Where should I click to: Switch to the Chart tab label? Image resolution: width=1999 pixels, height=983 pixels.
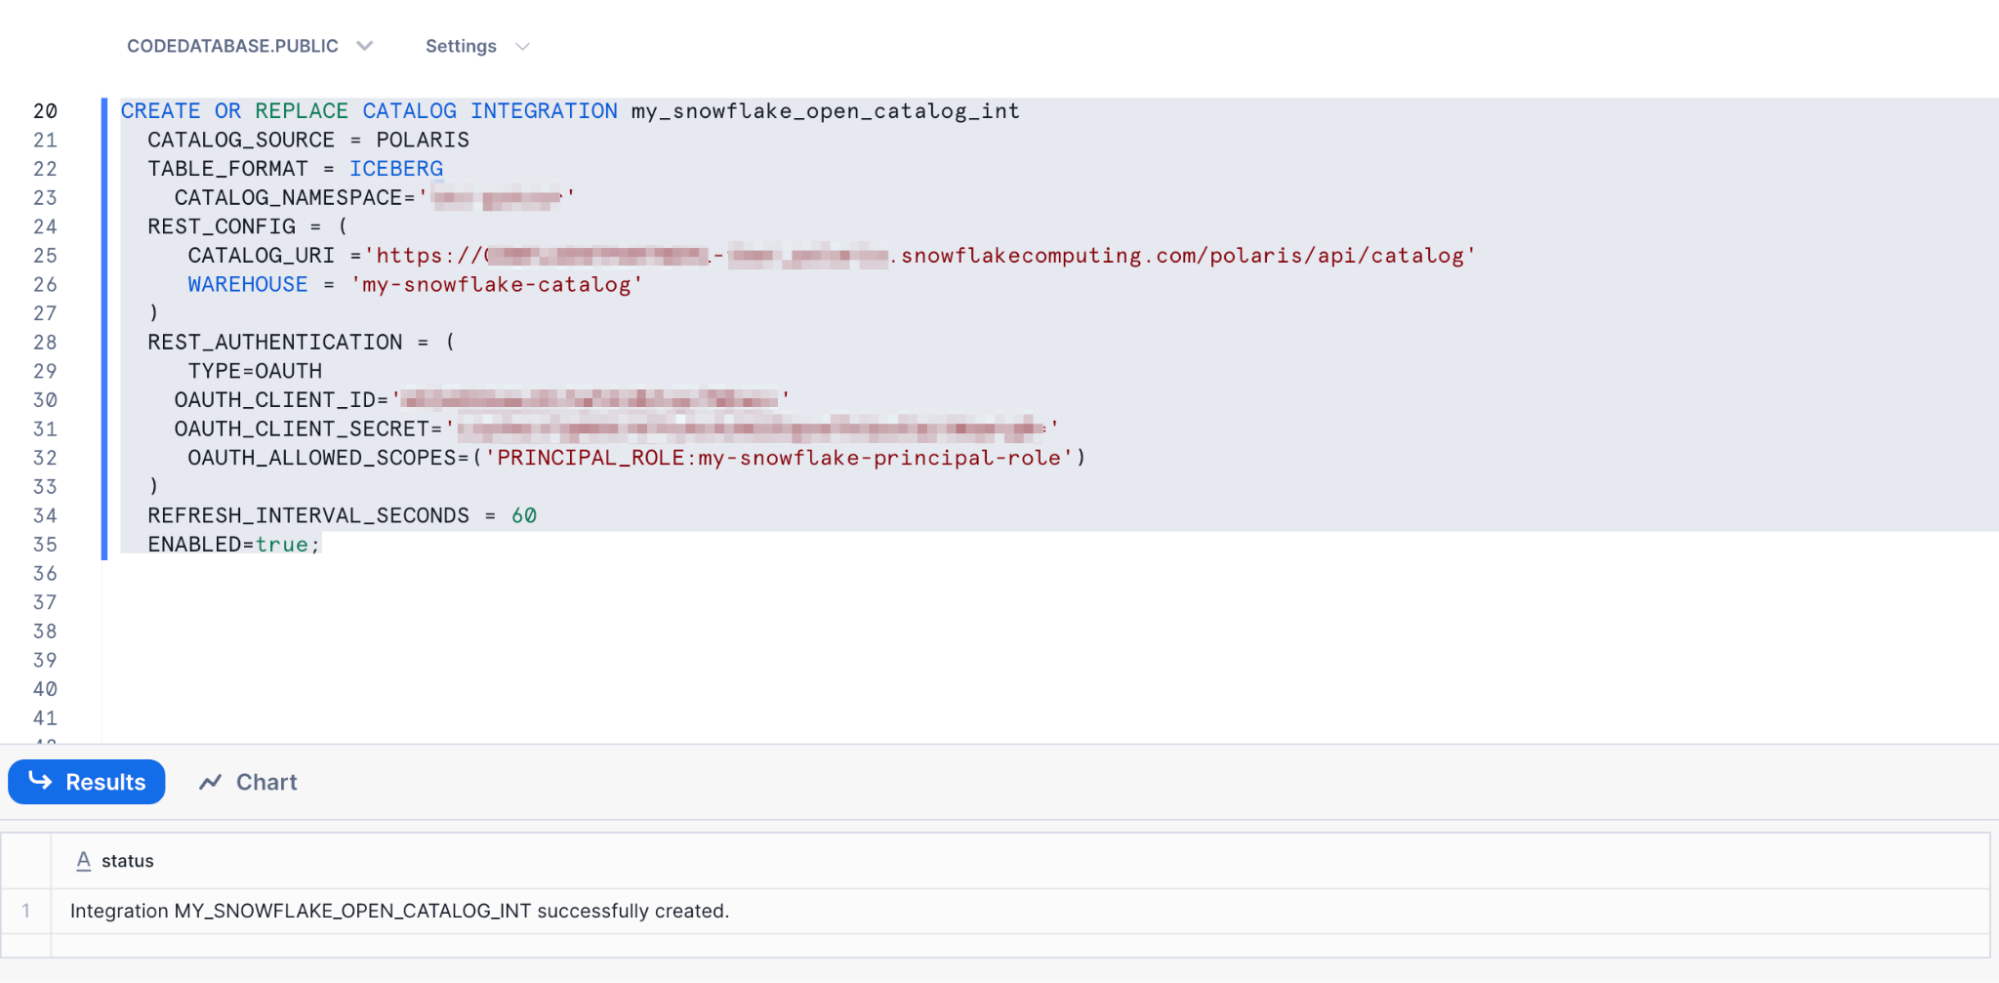click(266, 782)
